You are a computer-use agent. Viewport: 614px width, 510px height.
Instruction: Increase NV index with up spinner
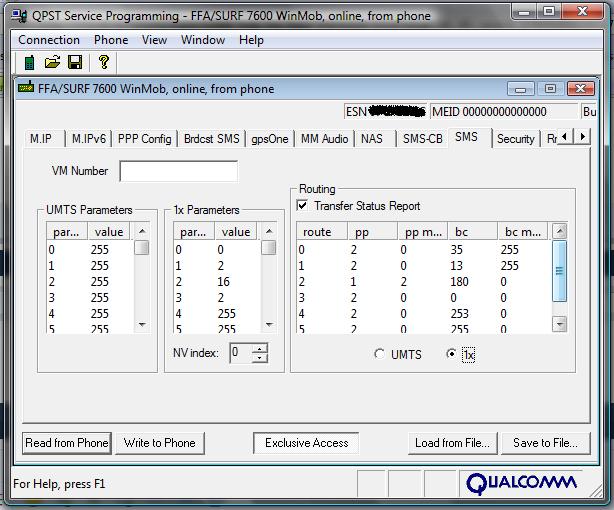260,348
